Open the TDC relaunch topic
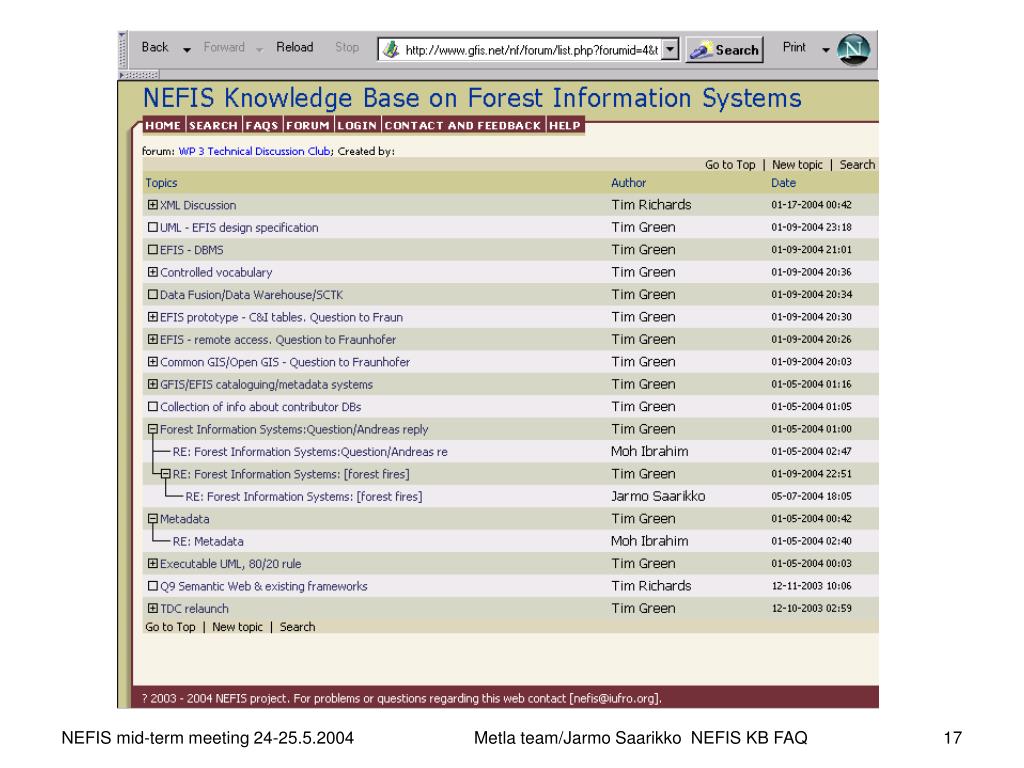Viewport: 1024px width, 768px height. (x=194, y=609)
